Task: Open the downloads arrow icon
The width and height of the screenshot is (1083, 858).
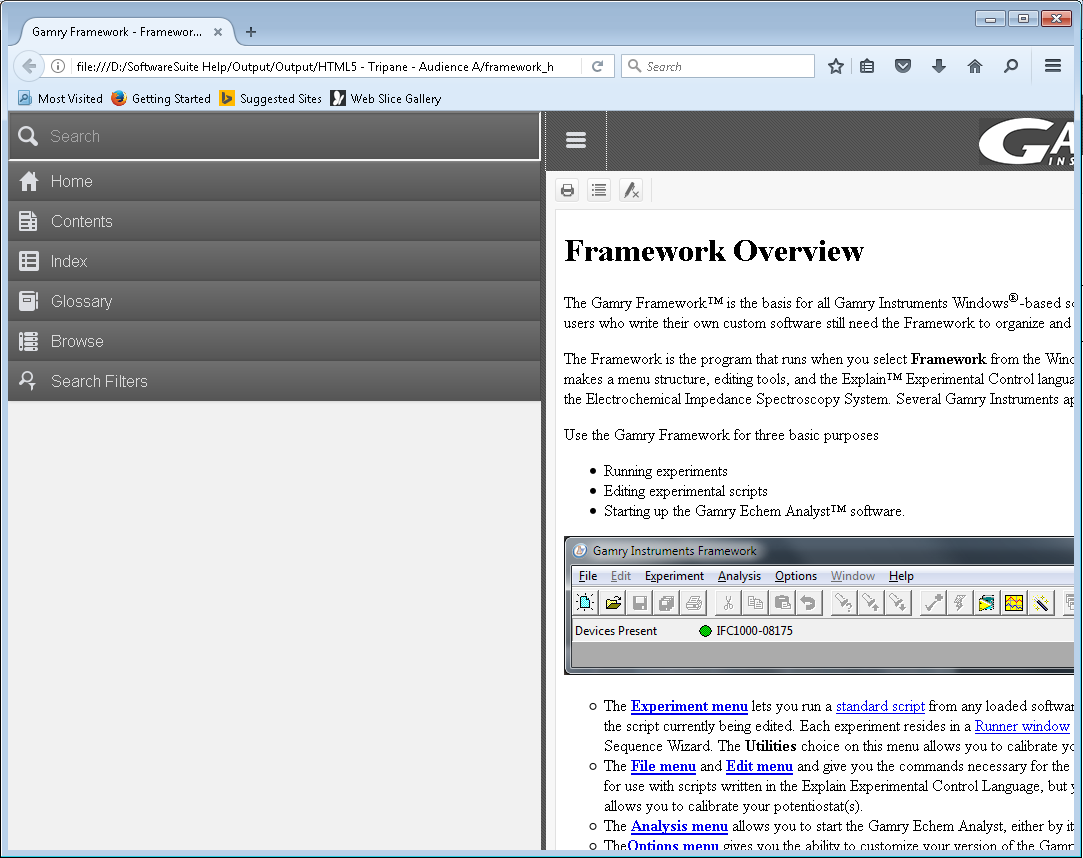Action: pos(939,66)
